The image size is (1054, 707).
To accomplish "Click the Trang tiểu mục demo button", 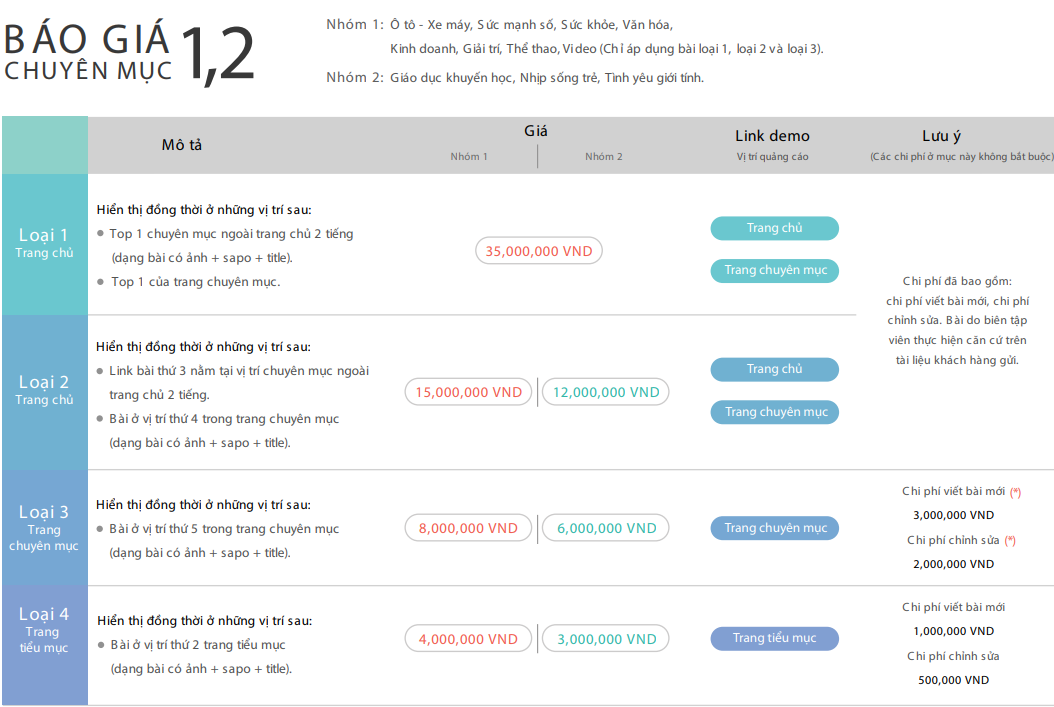I will coord(774,638).
